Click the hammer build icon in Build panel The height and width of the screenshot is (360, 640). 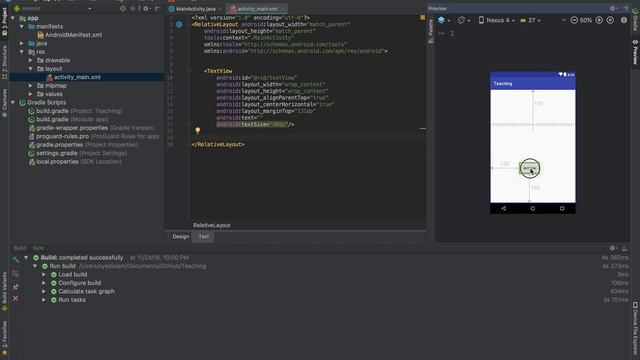(16, 260)
